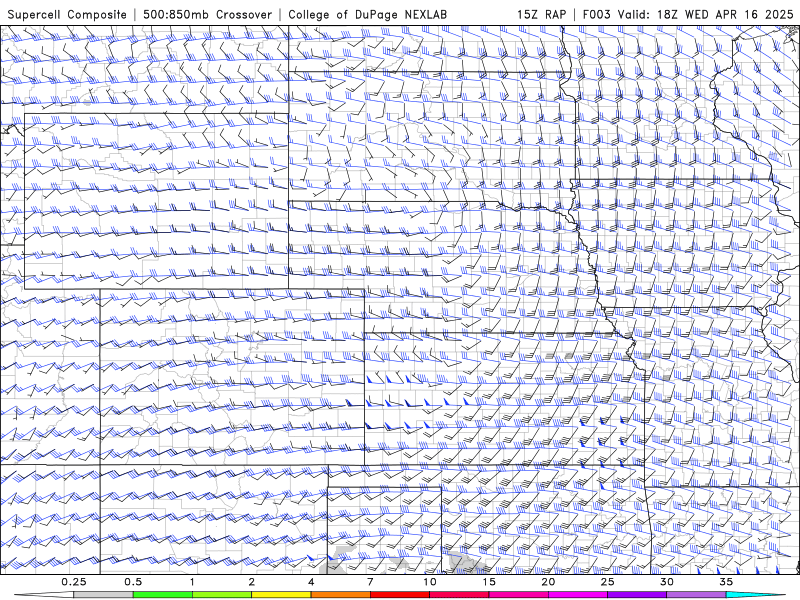
Task: Click the legend value 7 on the scale
Action: pos(370,582)
